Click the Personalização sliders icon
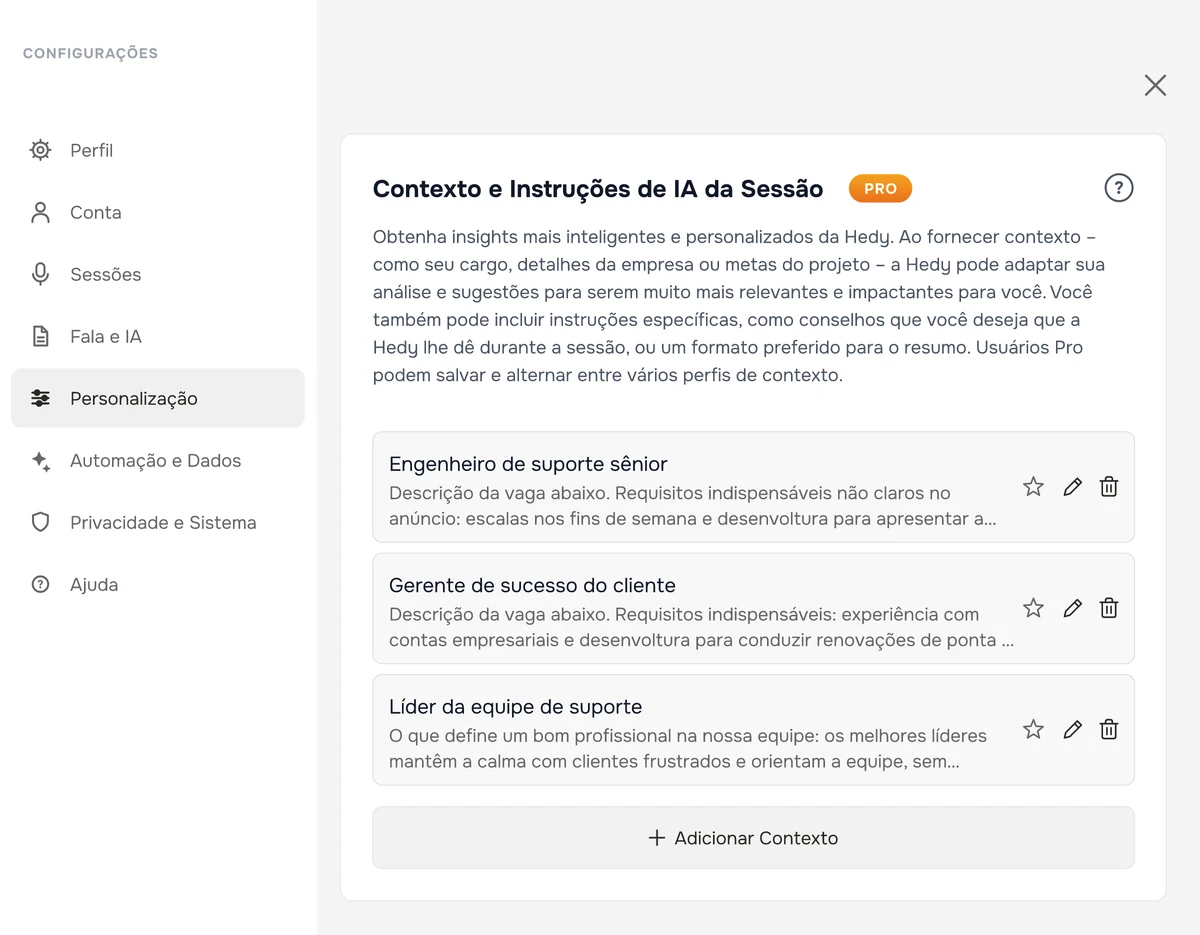 pos(40,398)
